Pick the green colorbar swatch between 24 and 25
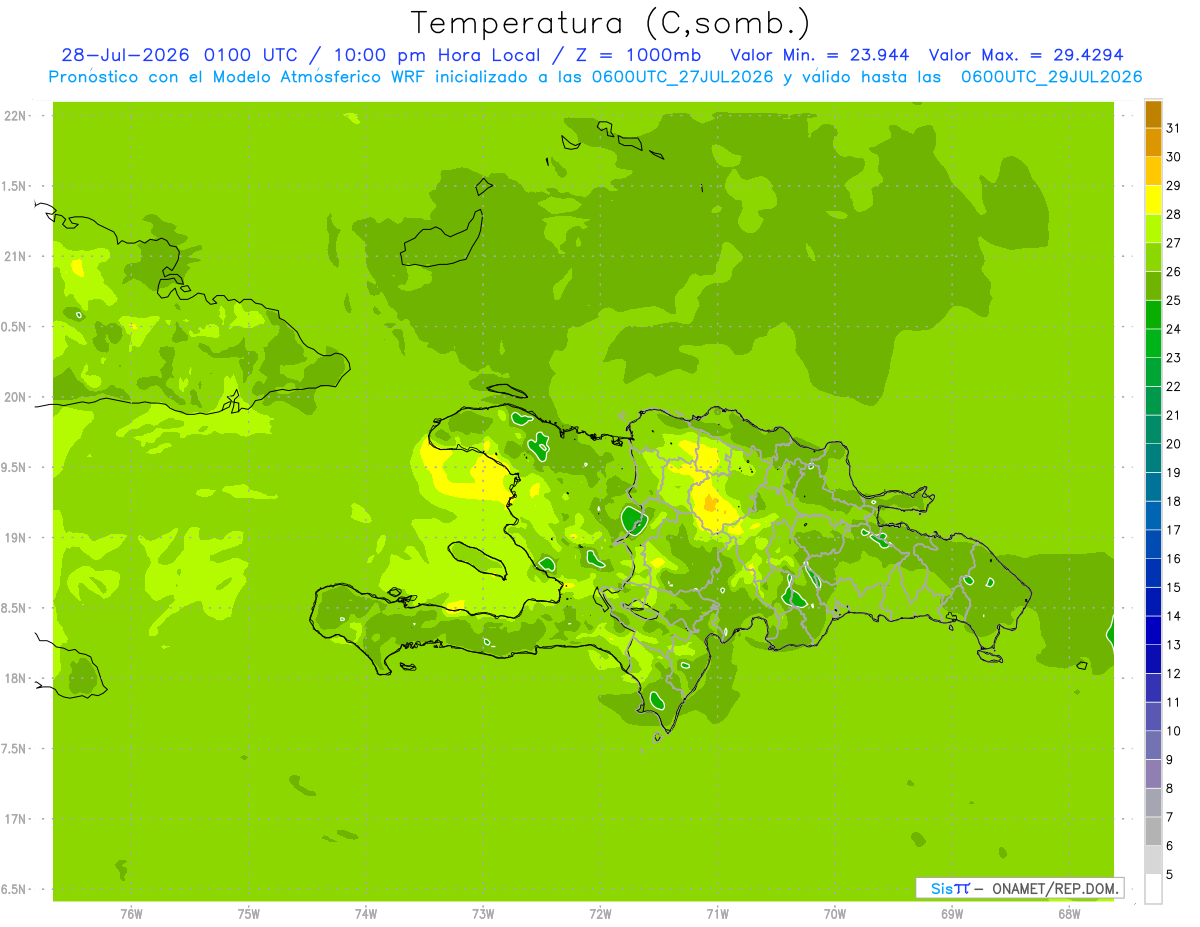The width and height of the screenshot is (1200, 927). coord(1153,315)
